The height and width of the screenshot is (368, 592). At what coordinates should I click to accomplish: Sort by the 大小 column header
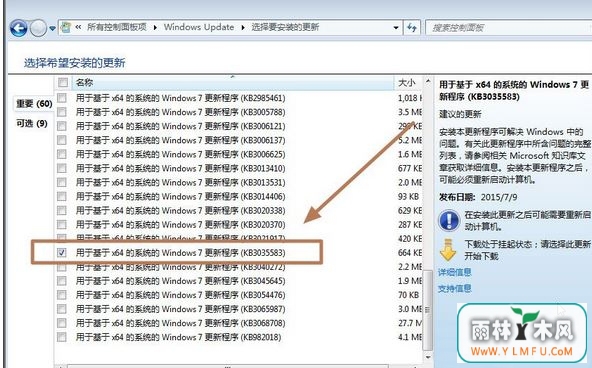tap(408, 82)
